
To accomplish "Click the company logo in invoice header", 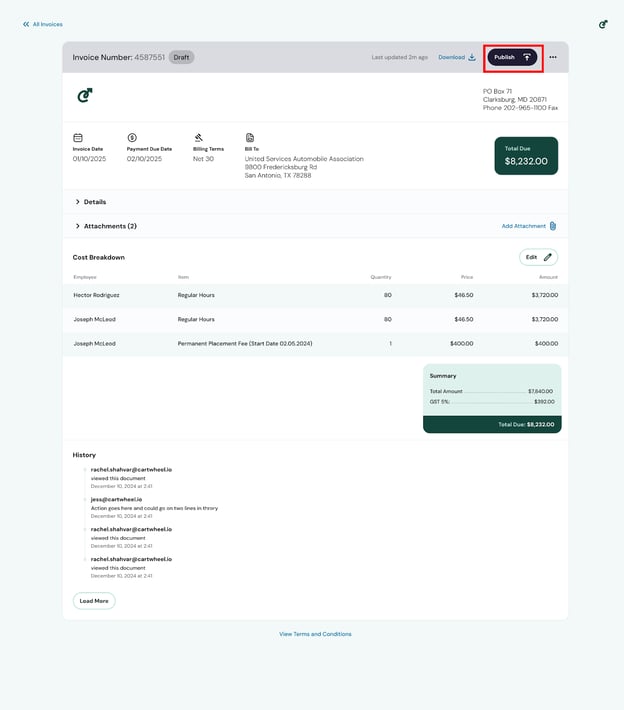I will coord(85,96).
